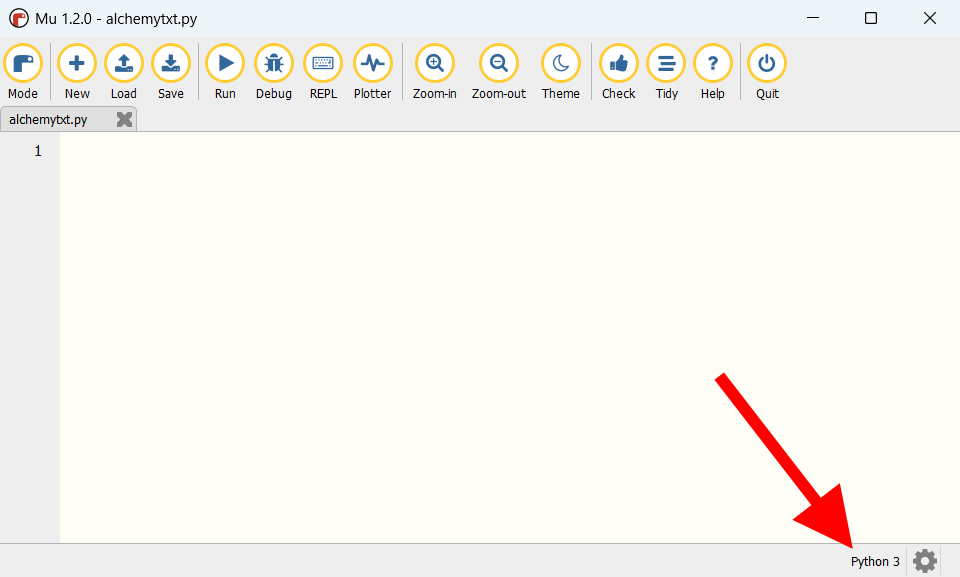Toggle the Plotter pane

372,64
